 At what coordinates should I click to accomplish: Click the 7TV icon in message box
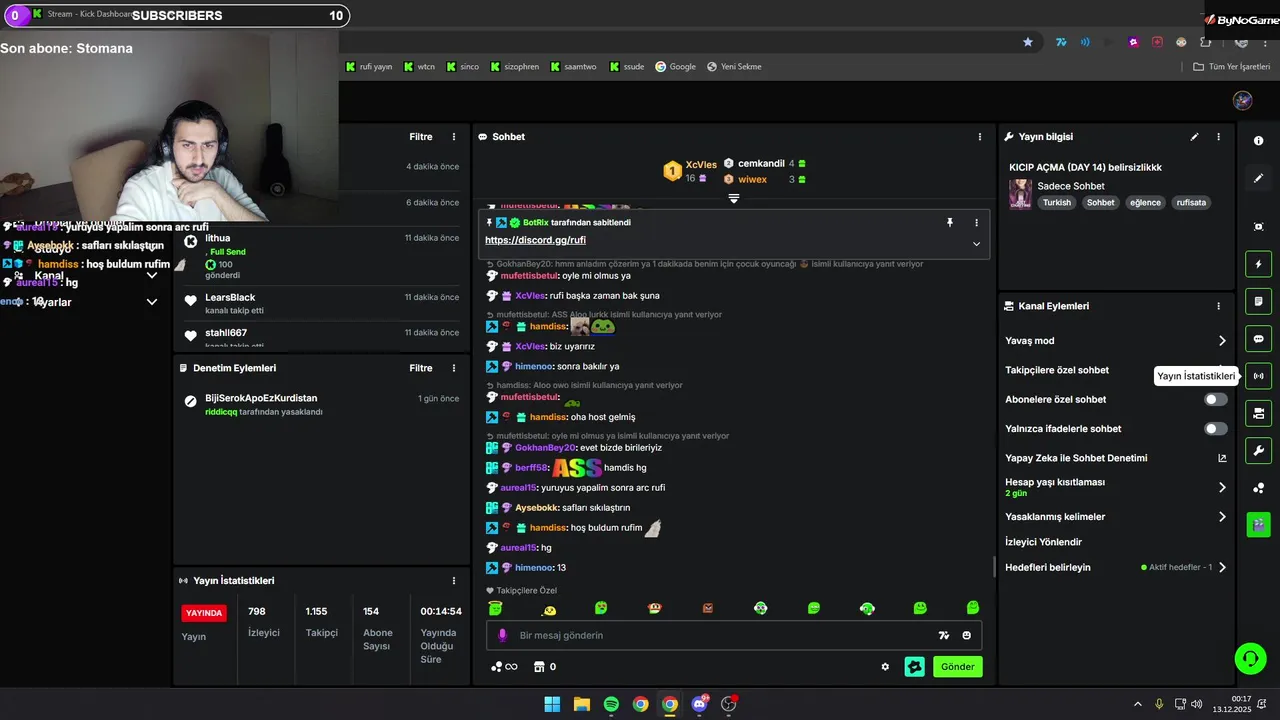[943, 635]
